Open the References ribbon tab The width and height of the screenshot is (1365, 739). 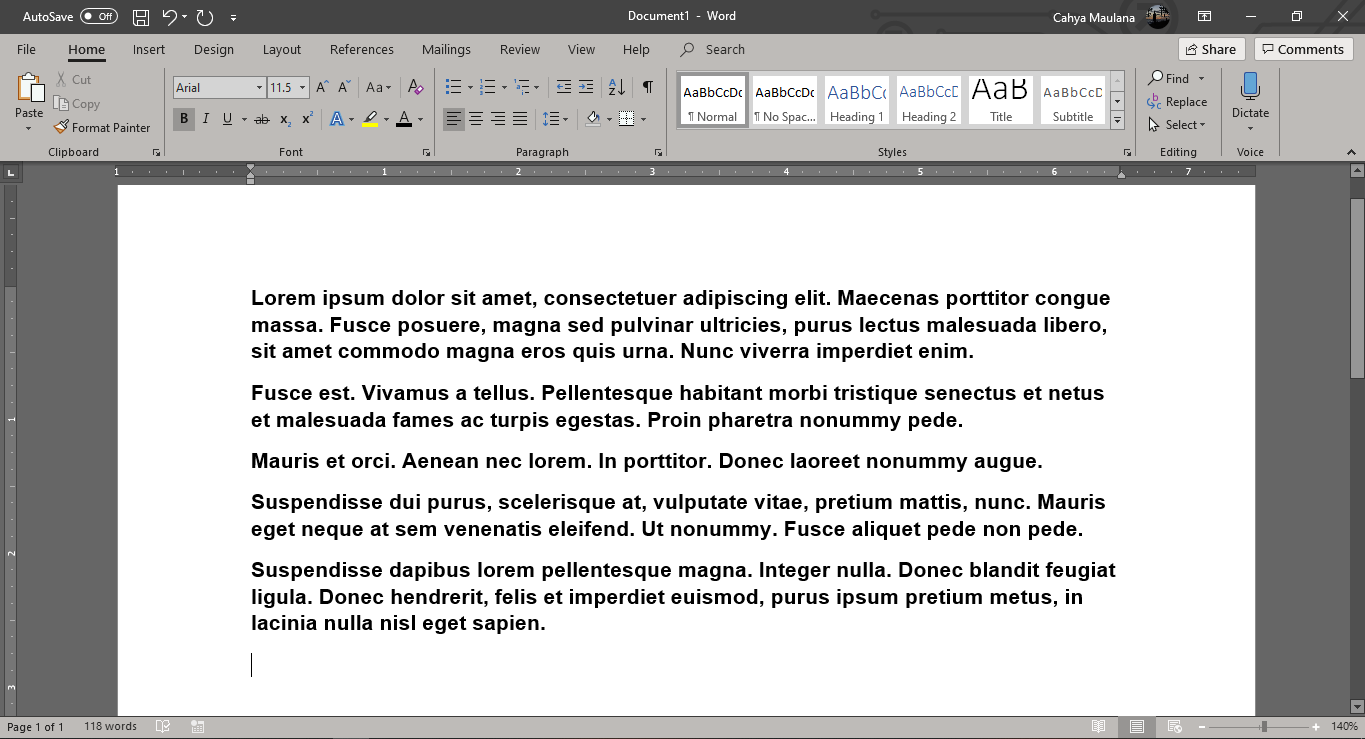pyautogui.click(x=361, y=49)
